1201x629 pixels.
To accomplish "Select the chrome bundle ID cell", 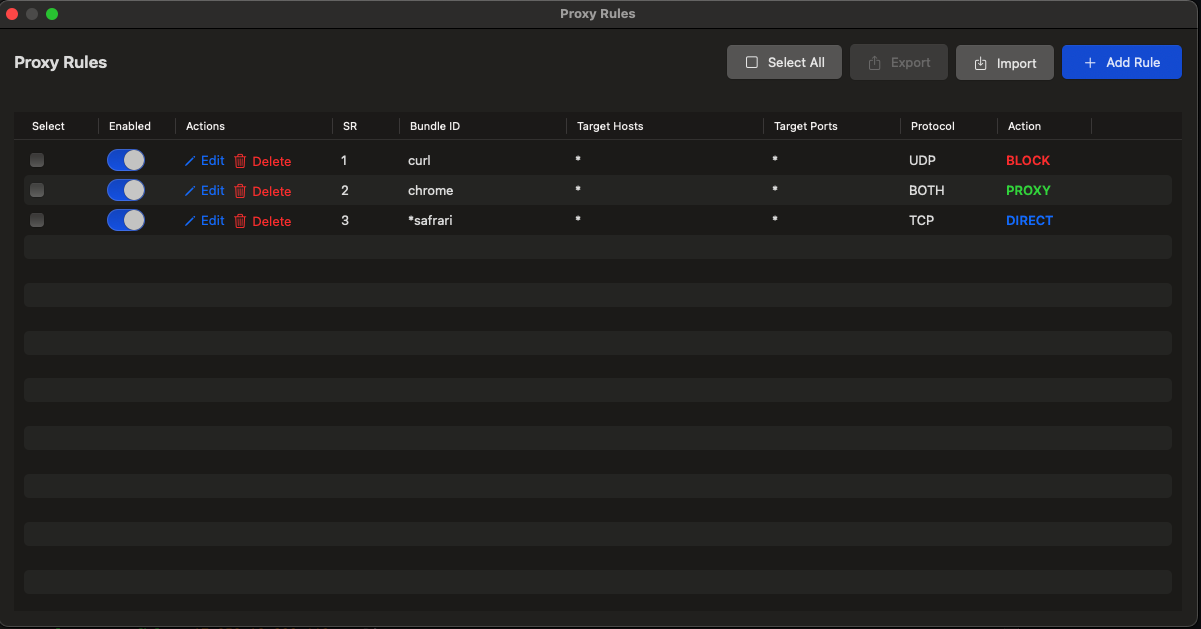I will tap(431, 190).
